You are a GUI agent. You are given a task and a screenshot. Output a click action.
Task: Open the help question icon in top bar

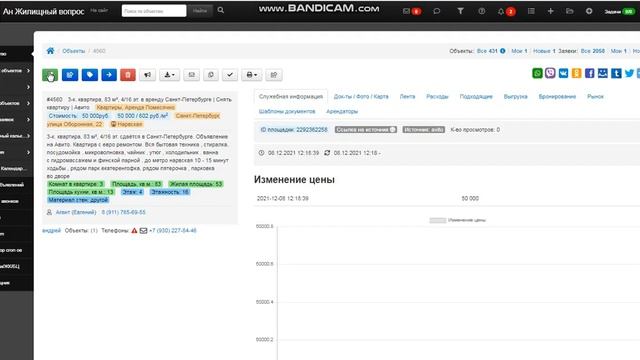pyautogui.click(x=482, y=11)
